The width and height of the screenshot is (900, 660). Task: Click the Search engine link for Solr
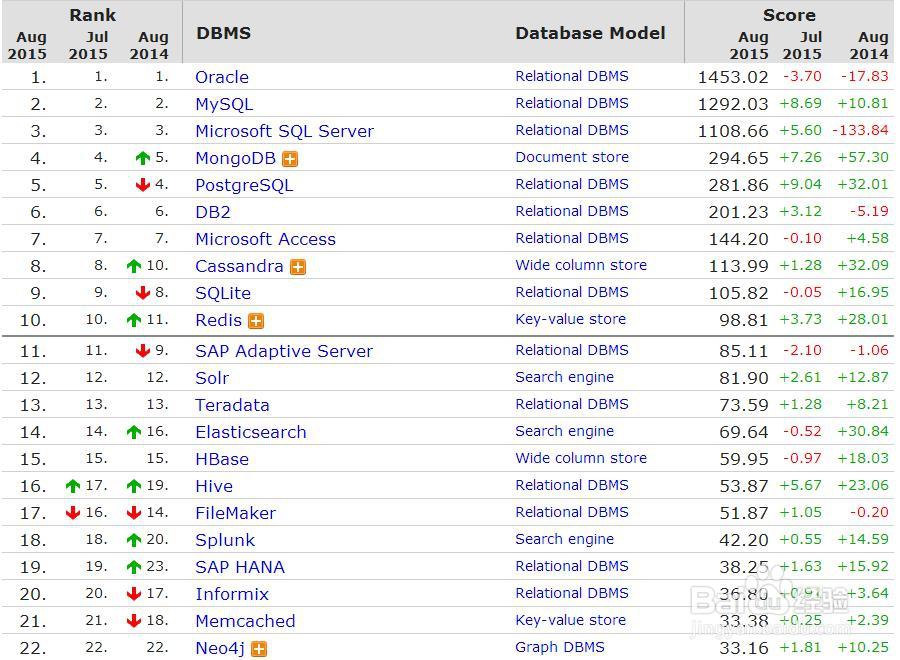(x=565, y=377)
